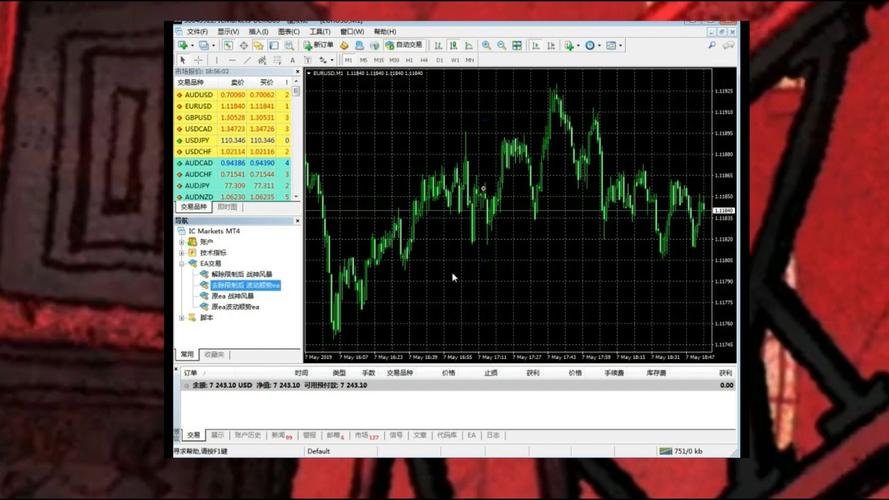Switch to the M15 timeframe

377,60
